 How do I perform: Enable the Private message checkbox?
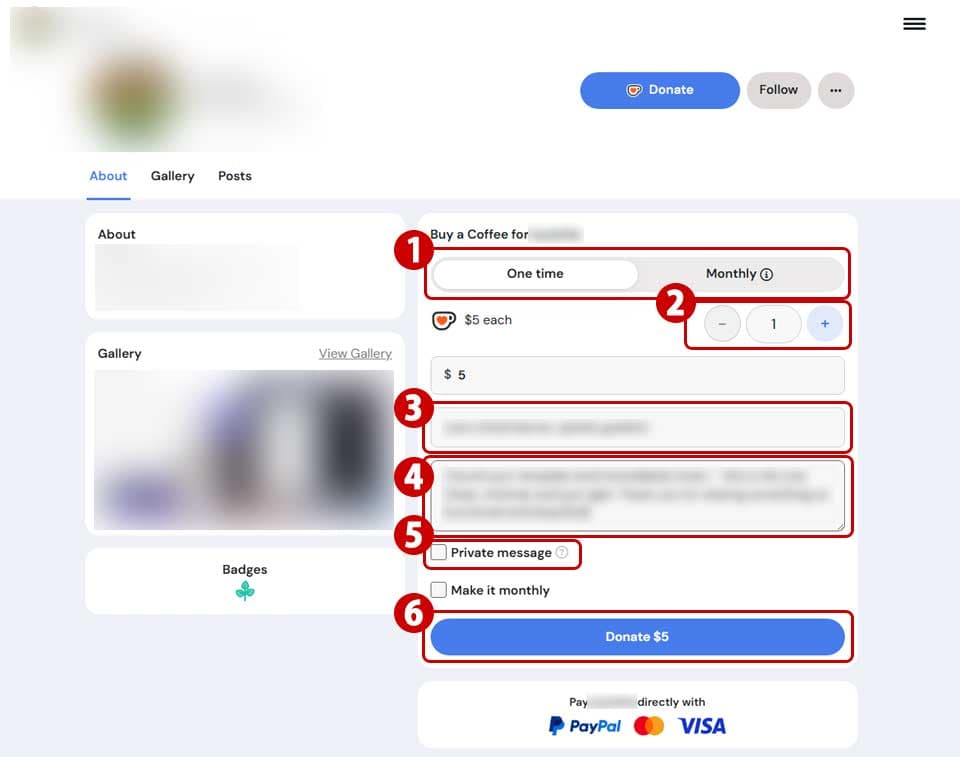point(438,552)
